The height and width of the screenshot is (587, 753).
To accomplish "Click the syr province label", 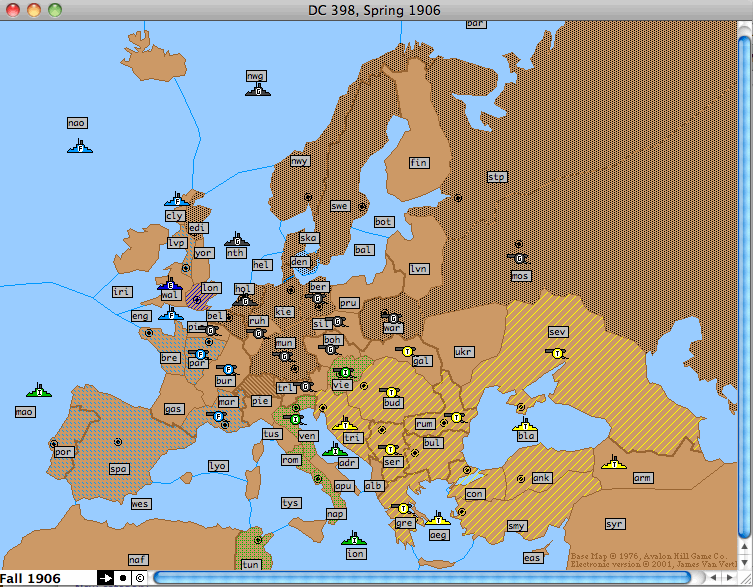I will (615, 524).
